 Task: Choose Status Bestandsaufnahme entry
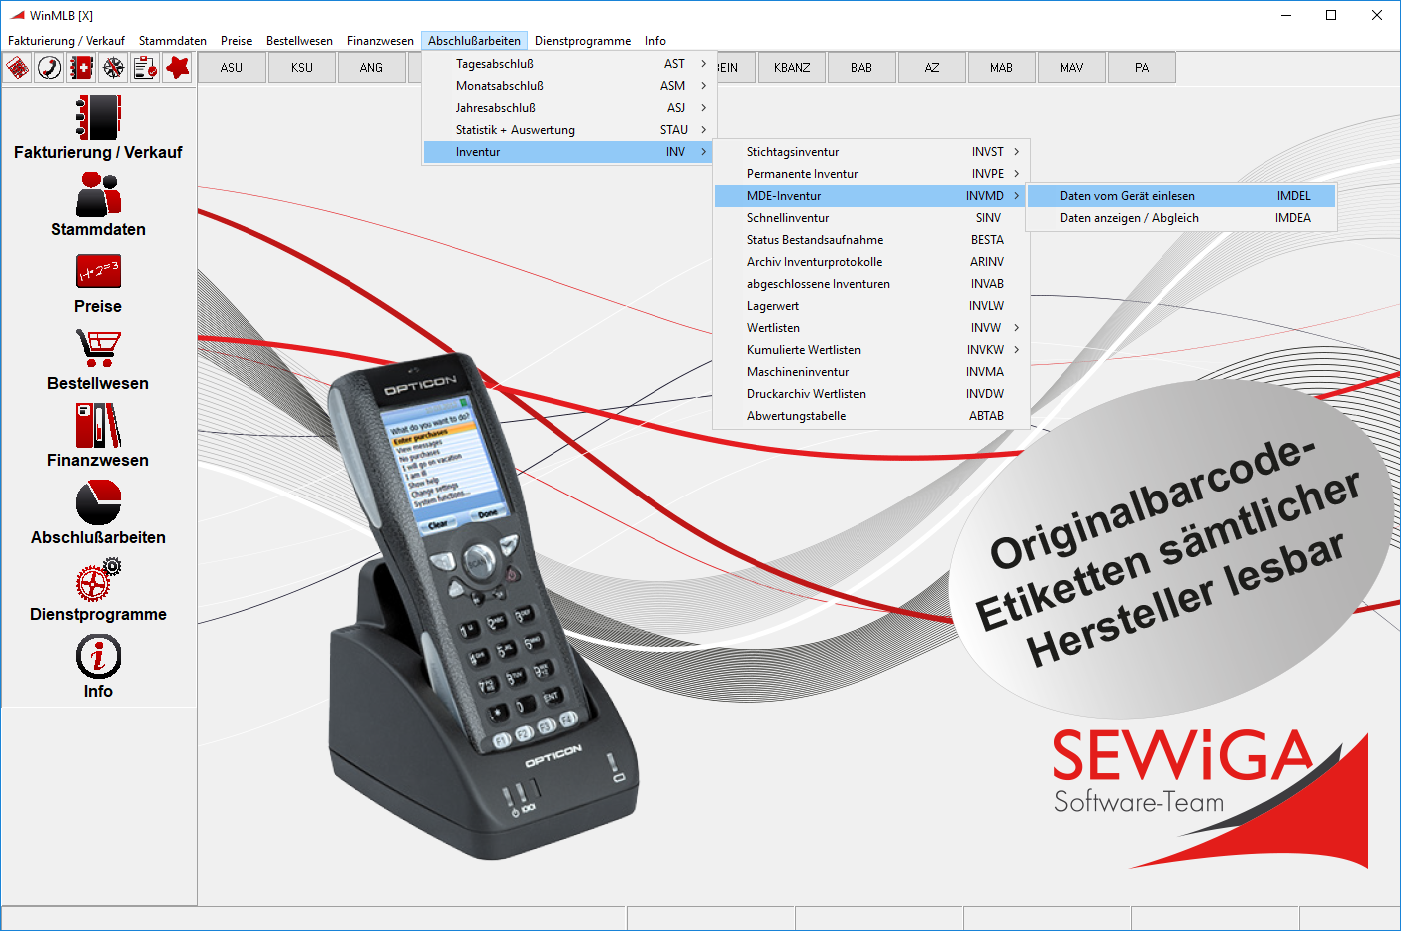(871, 240)
